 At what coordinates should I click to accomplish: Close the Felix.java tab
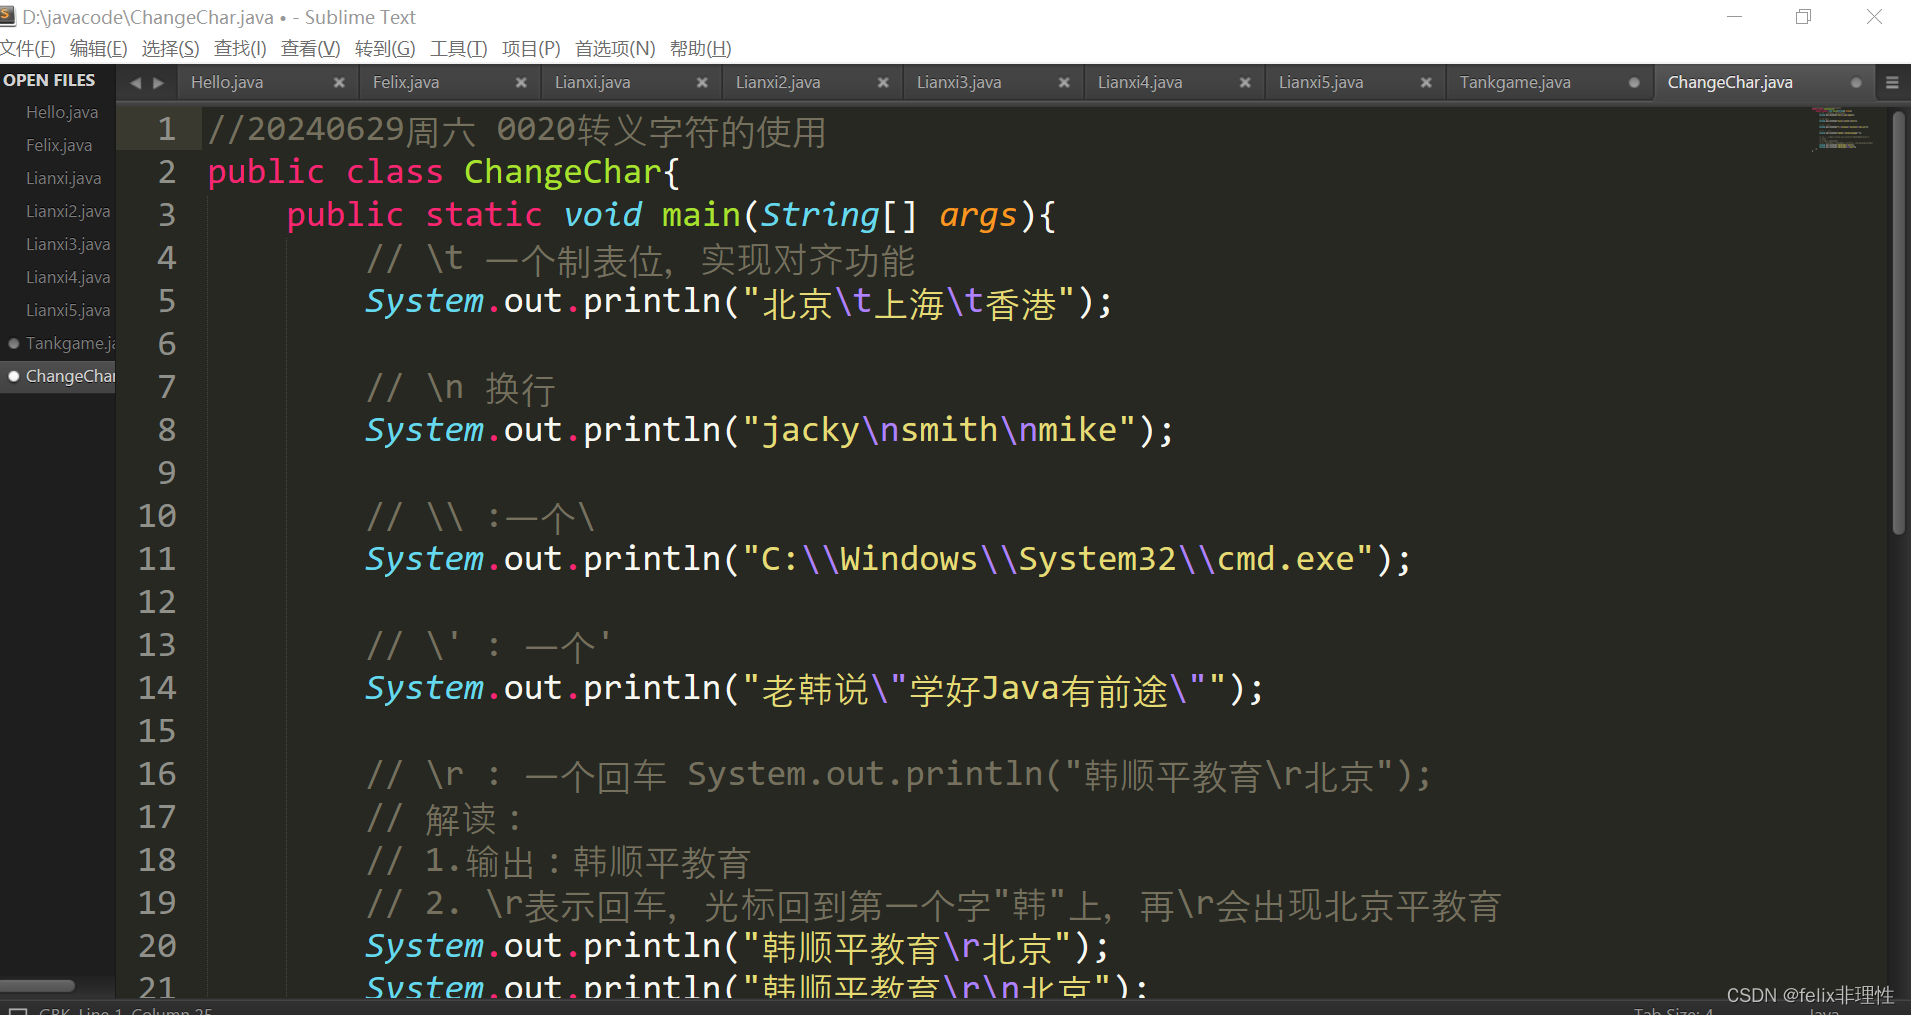coord(521,83)
